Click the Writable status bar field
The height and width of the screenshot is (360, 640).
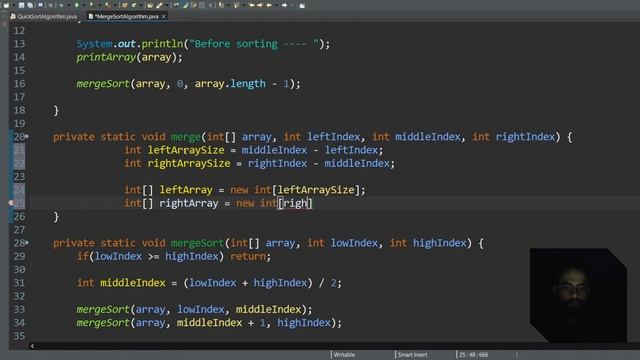(344, 355)
